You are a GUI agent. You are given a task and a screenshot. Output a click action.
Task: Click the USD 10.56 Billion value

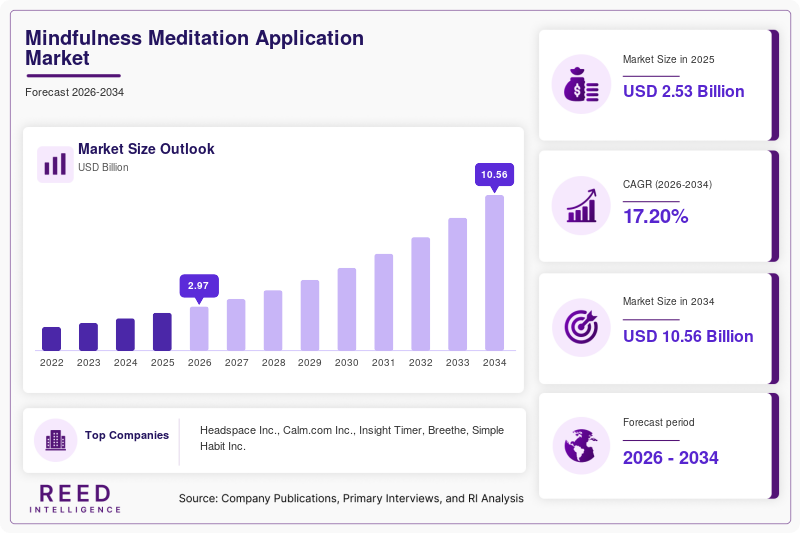coord(688,337)
